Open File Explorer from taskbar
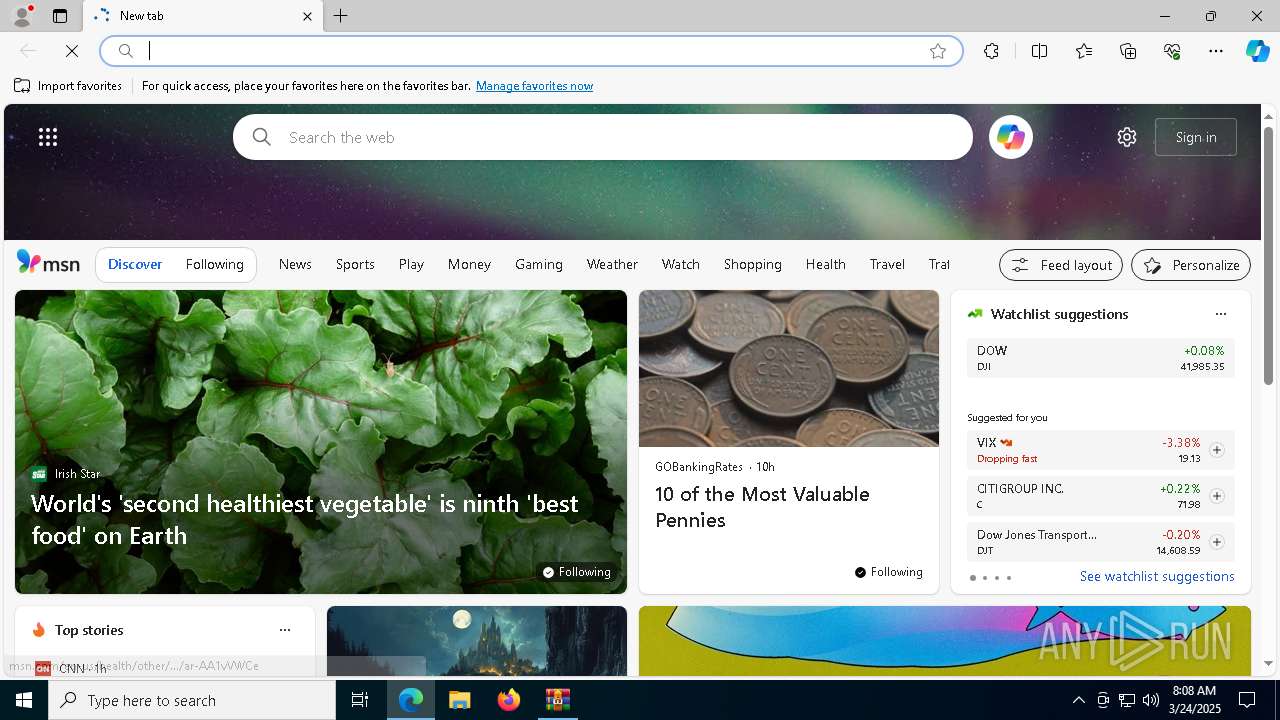 (x=459, y=700)
